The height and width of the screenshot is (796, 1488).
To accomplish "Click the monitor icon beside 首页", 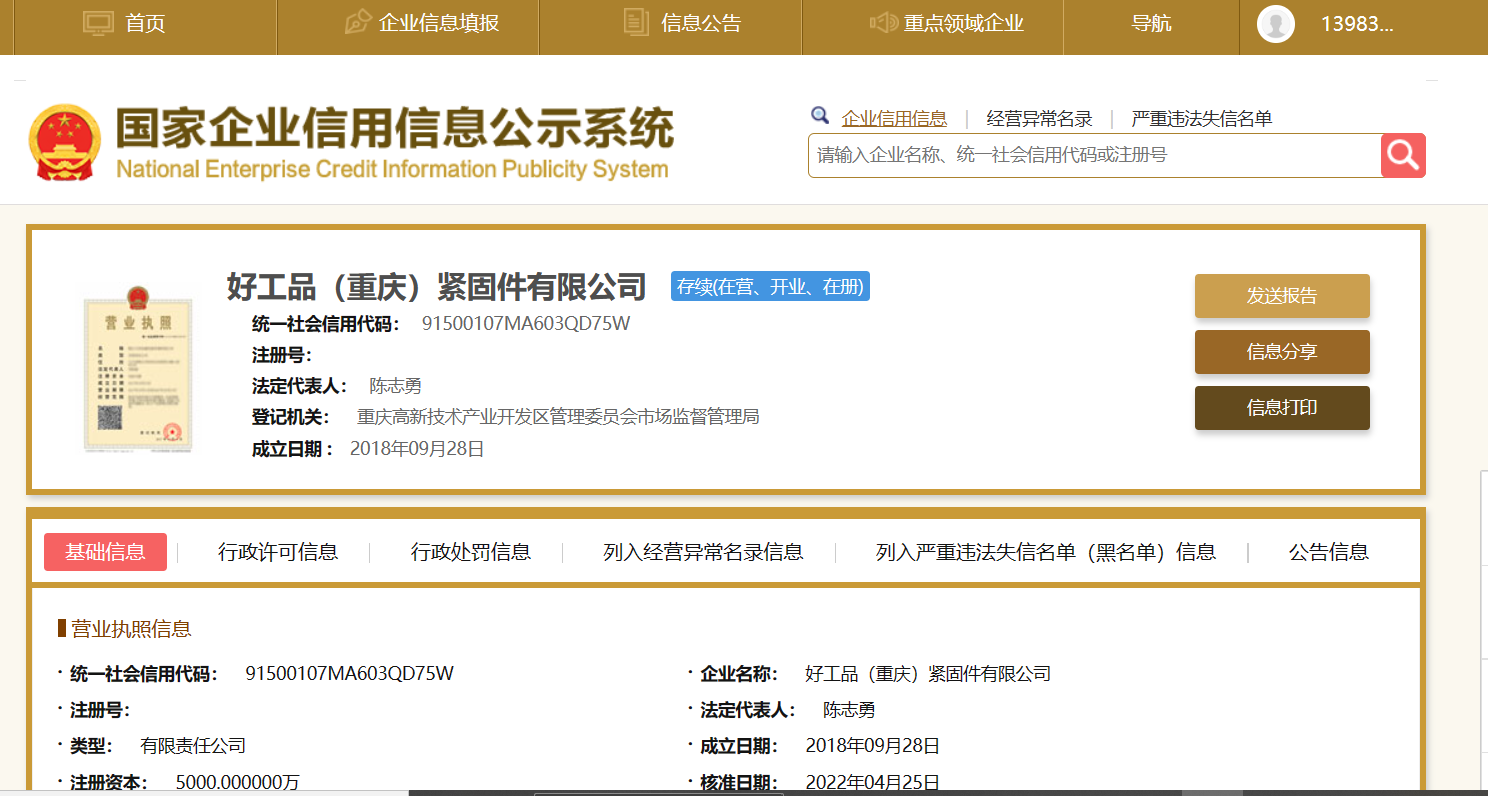I will [99, 22].
